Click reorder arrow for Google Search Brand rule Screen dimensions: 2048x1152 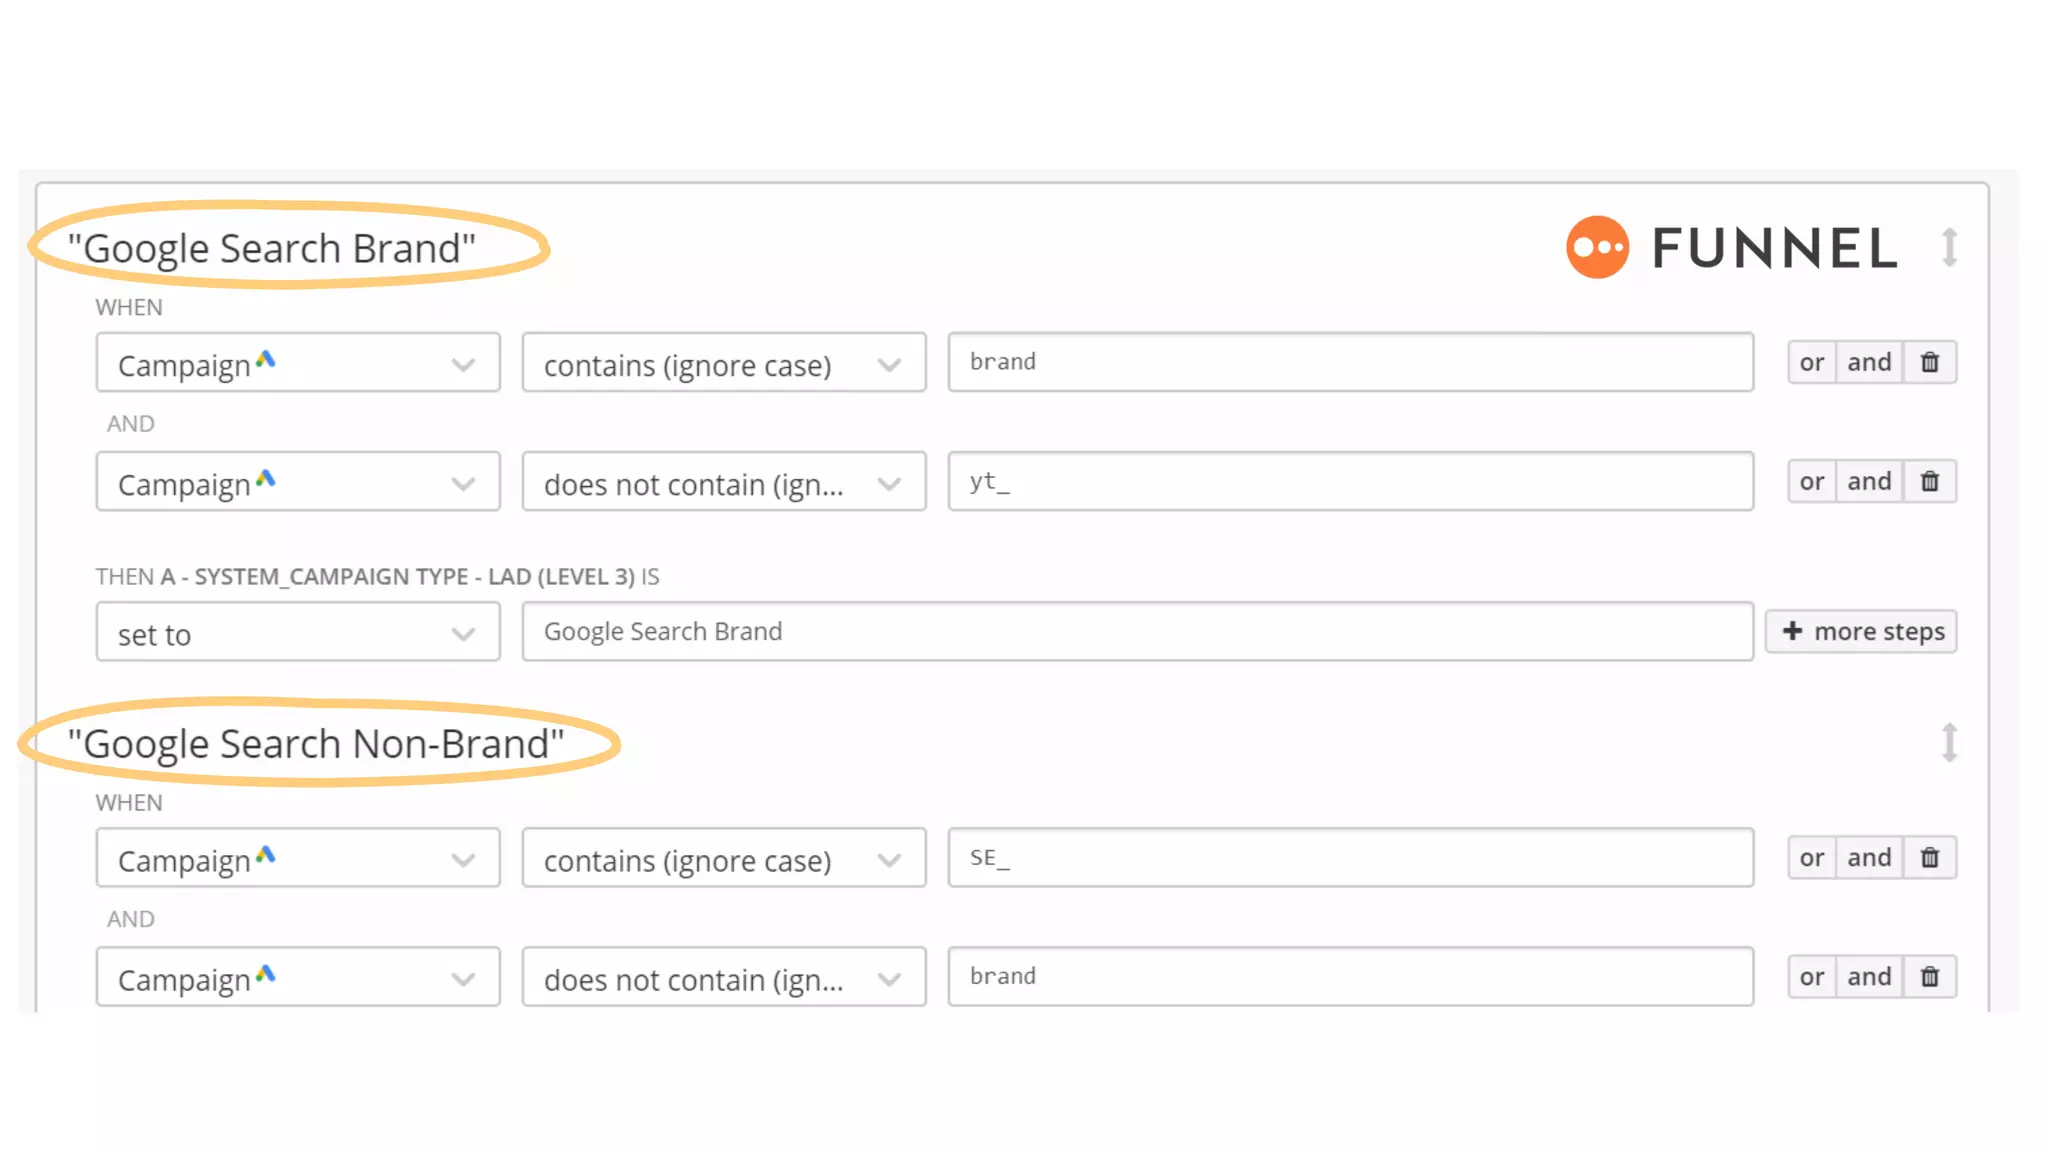1949,247
